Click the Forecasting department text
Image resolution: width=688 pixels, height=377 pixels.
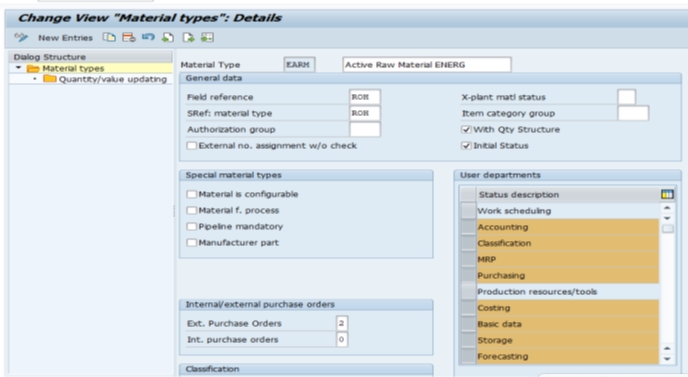pos(503,357)
